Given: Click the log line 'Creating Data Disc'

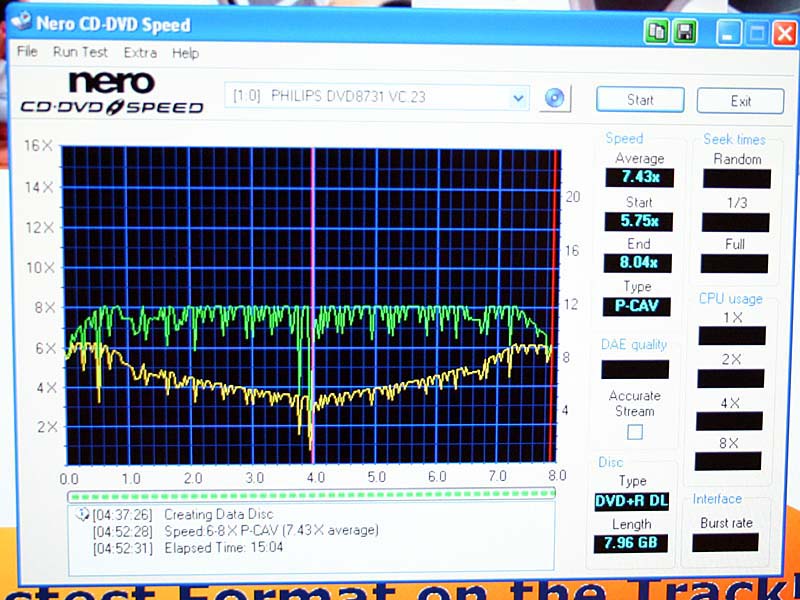Looking at the screenshot, I should tap(218, 514).
